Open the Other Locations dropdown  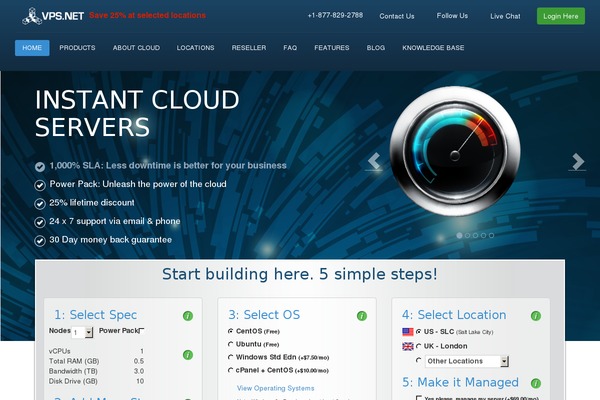click(467, 361)
